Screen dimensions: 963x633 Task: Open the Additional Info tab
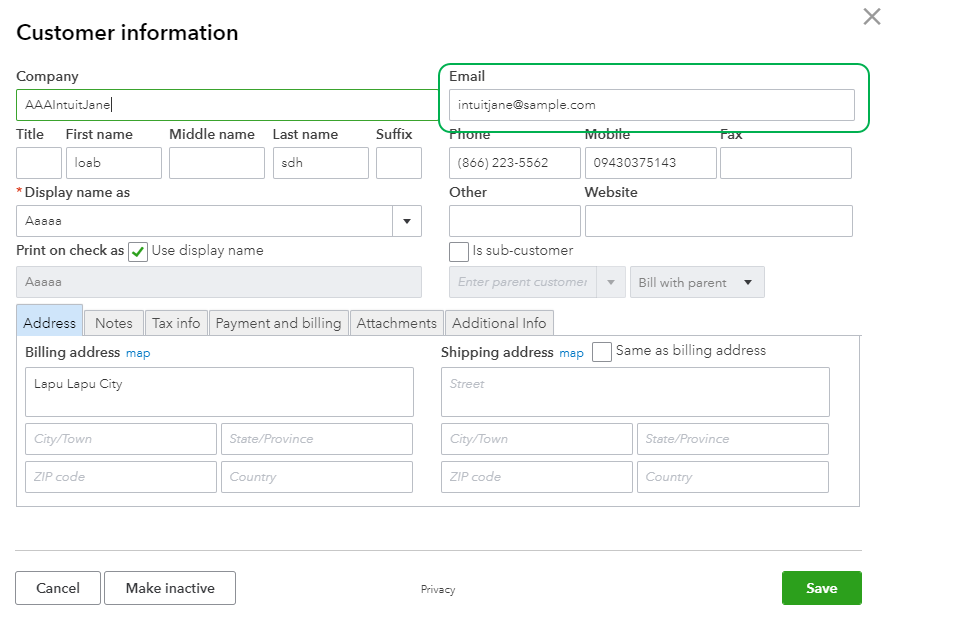(499, 323)
